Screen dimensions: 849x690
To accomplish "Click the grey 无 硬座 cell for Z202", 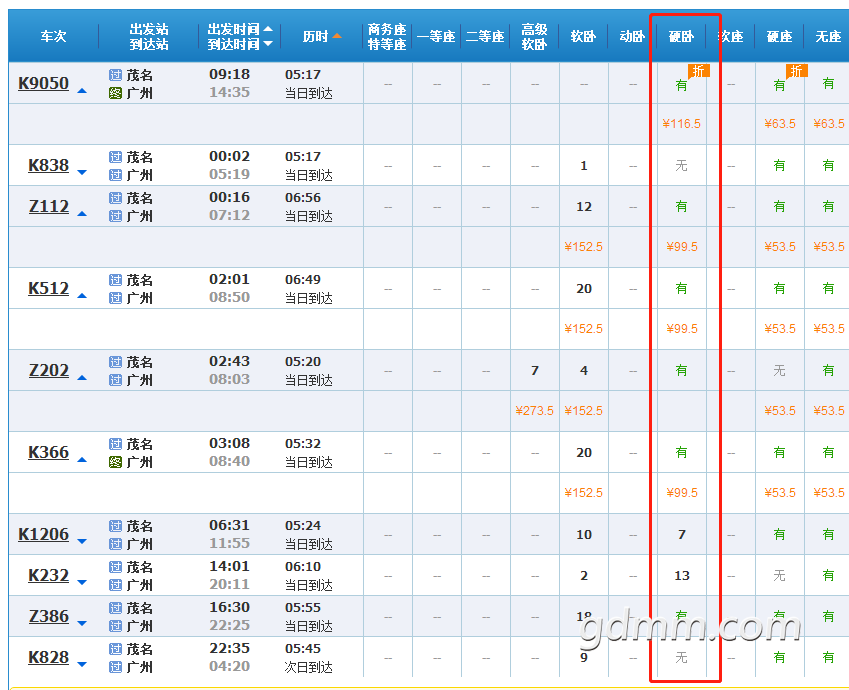I will pos(779,370).
